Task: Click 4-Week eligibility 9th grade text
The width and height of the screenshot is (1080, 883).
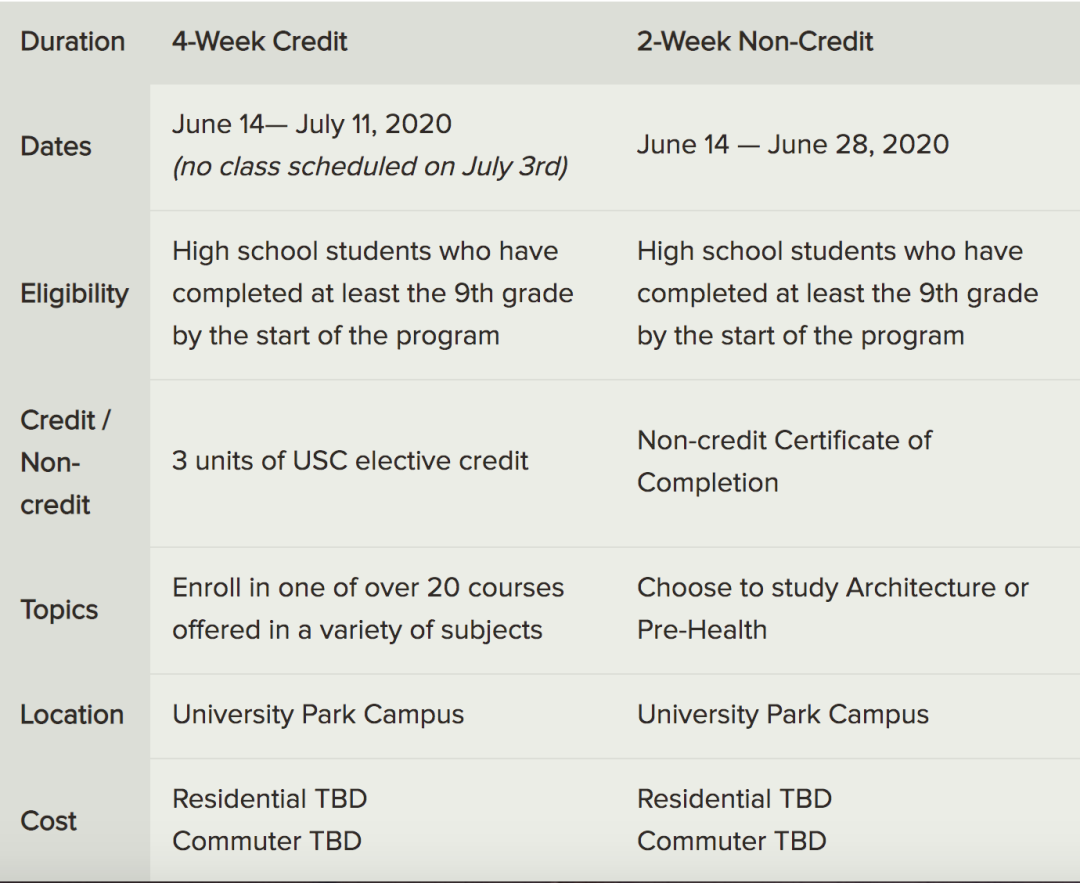Action: [372, 294]
